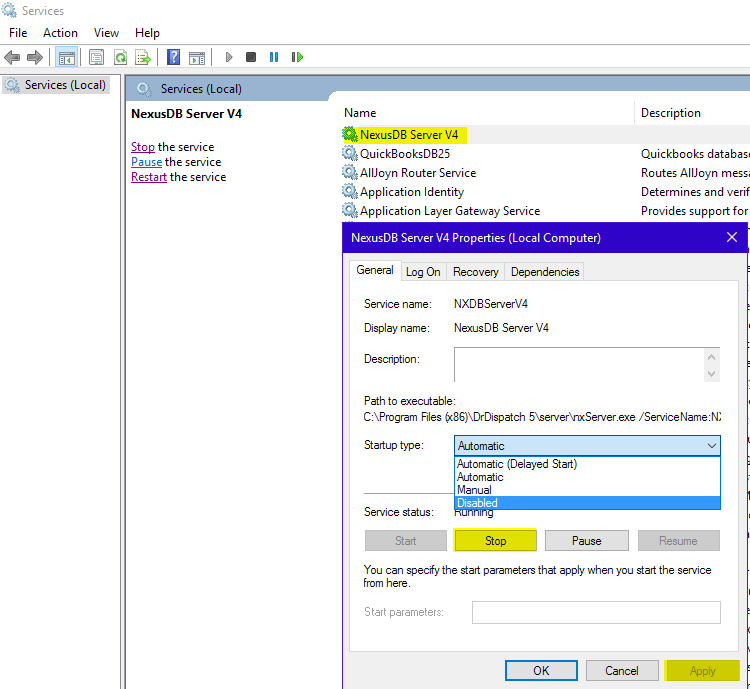Open the Properties toolbar icon

click(x=96, y=57)
